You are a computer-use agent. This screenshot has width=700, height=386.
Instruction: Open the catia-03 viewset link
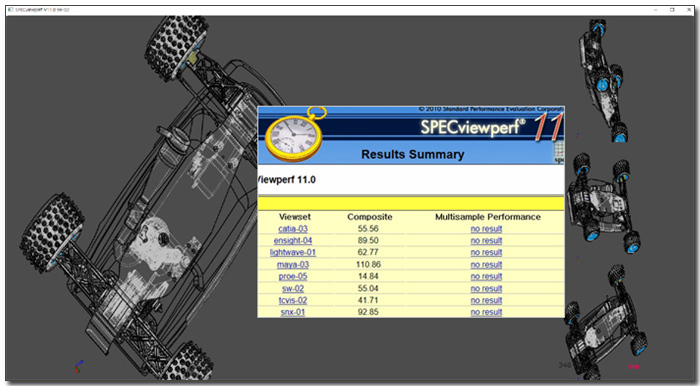(293, 229)
